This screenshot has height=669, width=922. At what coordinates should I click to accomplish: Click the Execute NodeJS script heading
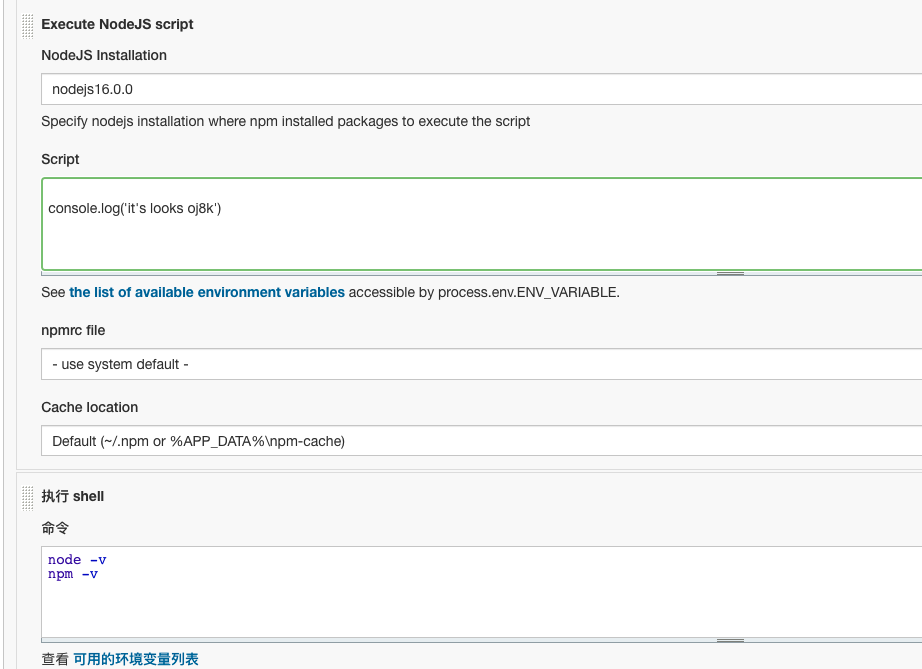[x=117, y=24]
